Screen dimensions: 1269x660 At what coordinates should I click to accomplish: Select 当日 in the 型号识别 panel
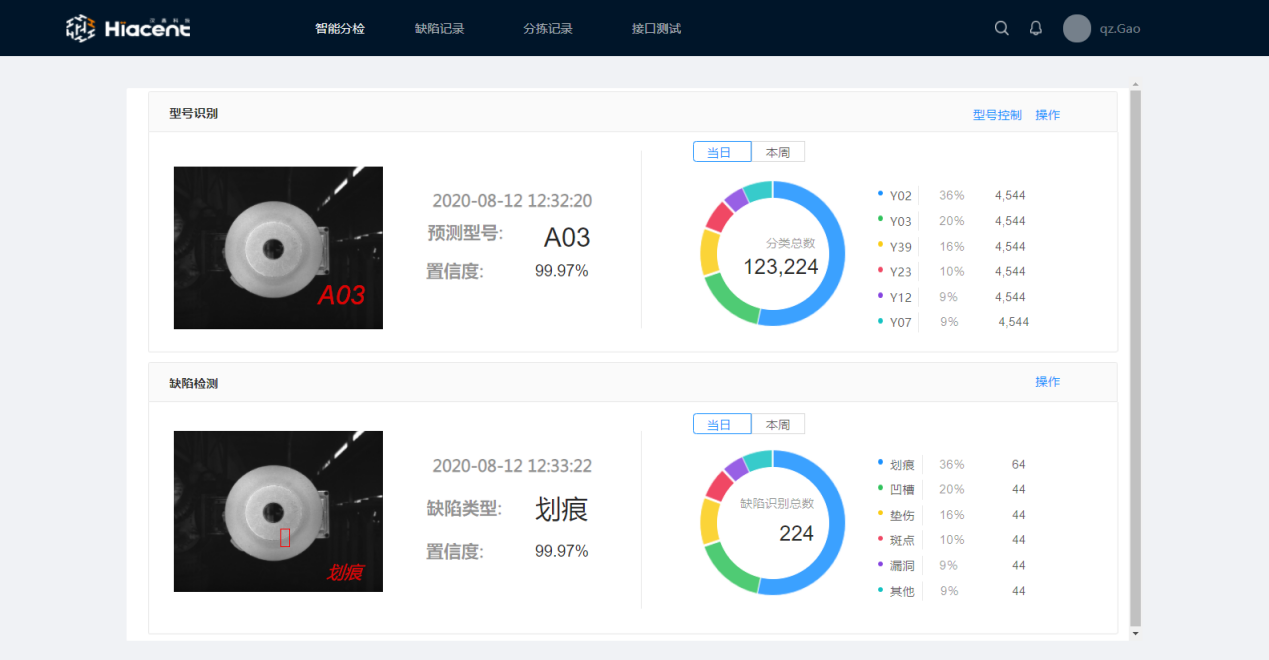721,152
